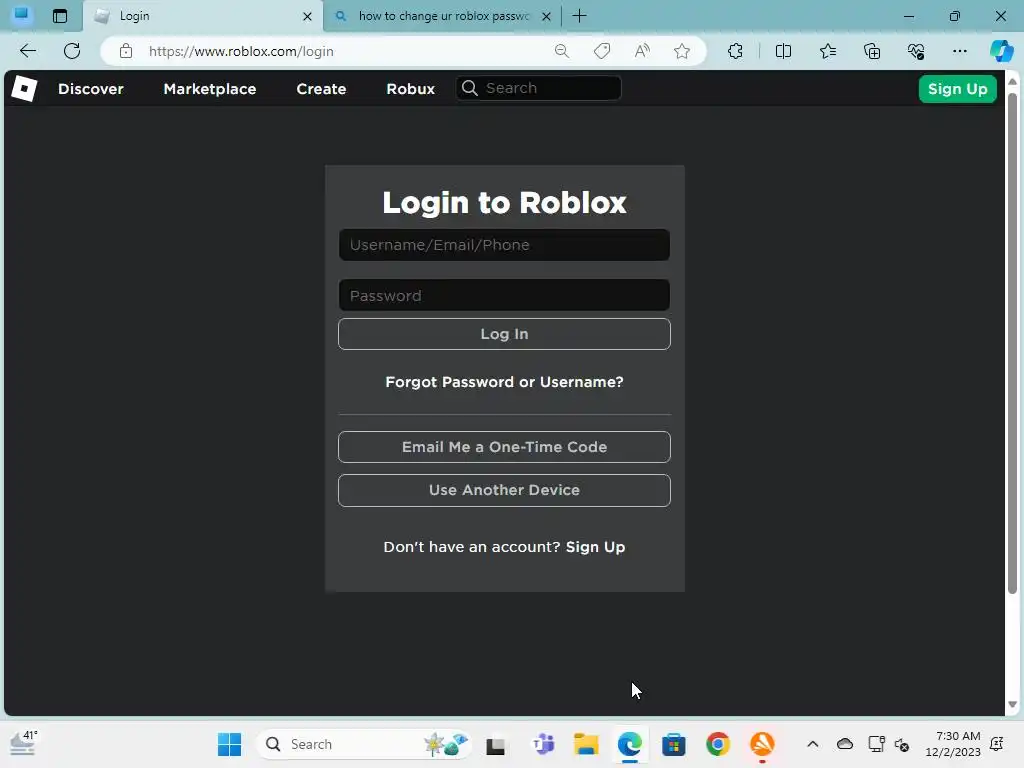Go back with browser back arrow
This screenshot has height=768, width=1024.
[27, 51]
